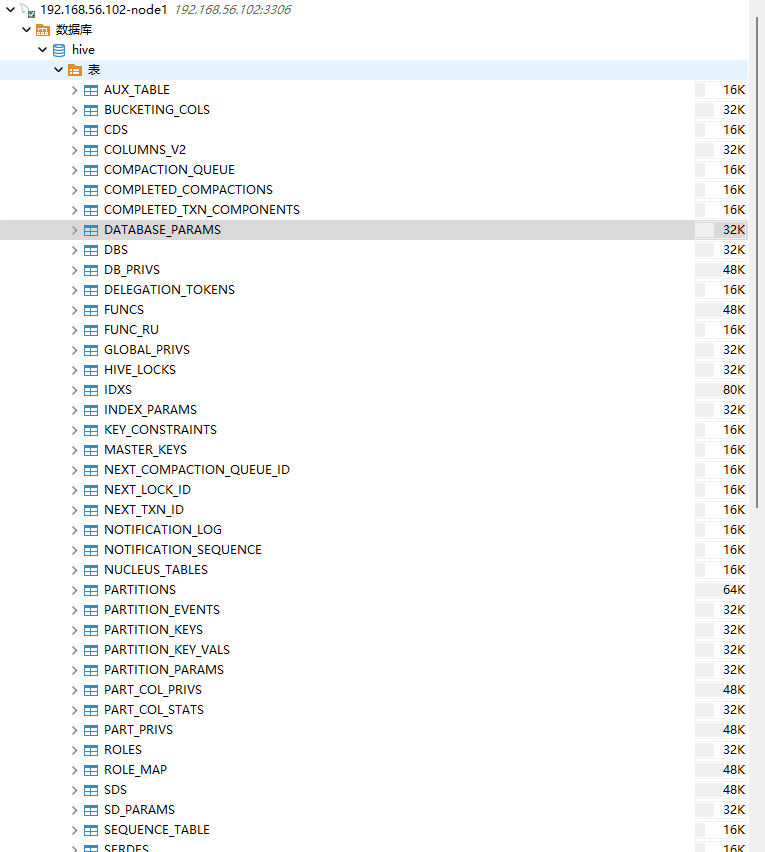Collapse the 192.168.56.102-node1 connection node
The height and width of the screenshot is (852, 765).
[10, 9]
